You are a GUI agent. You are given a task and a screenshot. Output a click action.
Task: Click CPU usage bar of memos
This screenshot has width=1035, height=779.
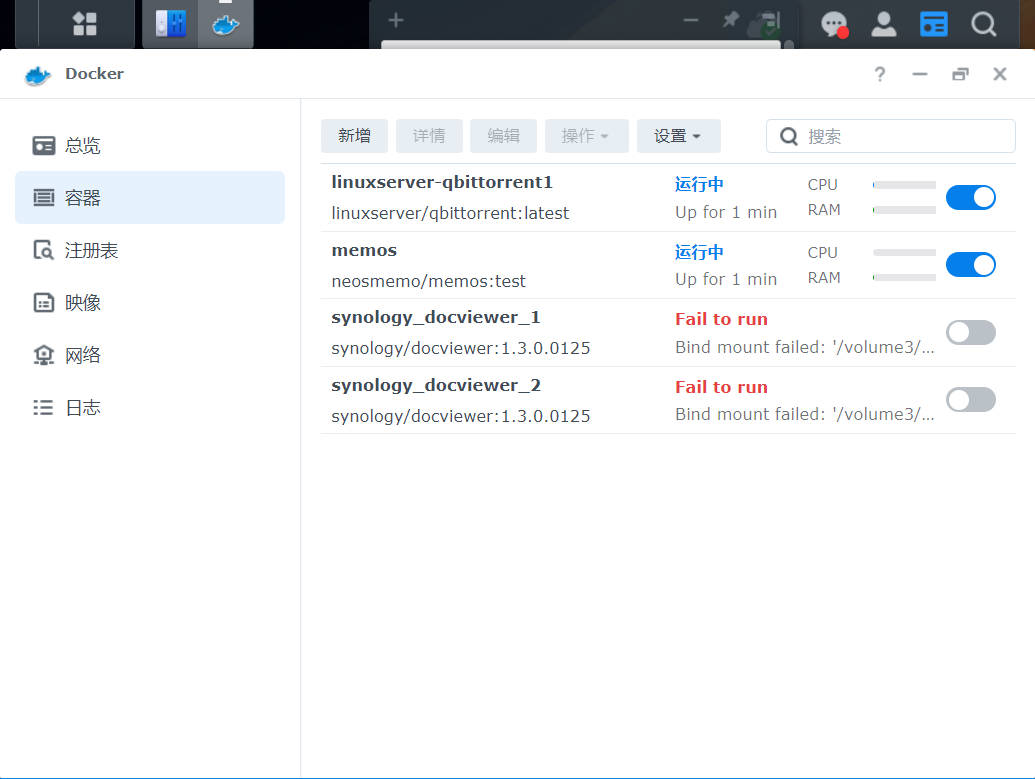(x=904, y=252)
